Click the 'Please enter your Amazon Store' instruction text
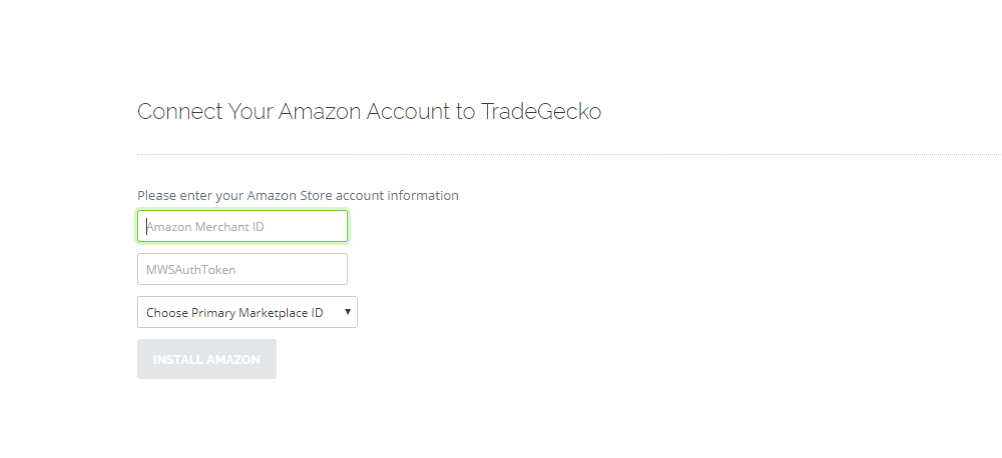Viewport: 1002px width, 458px height. tap(297, 196)
